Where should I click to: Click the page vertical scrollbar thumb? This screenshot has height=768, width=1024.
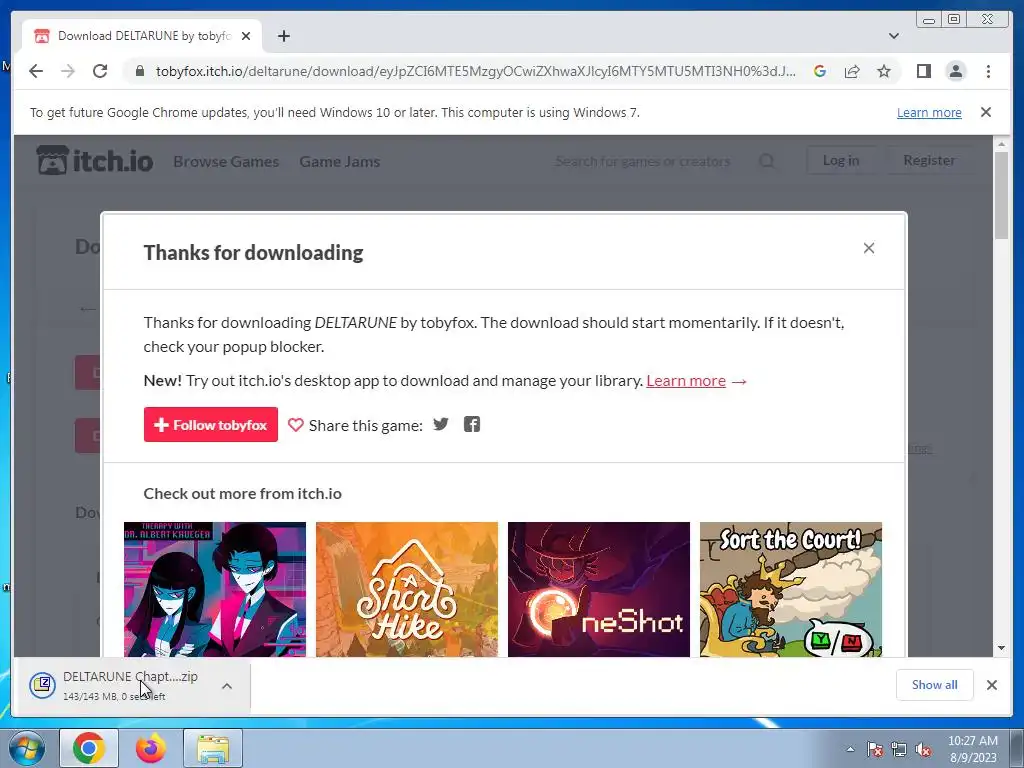tap(1001, 196)
